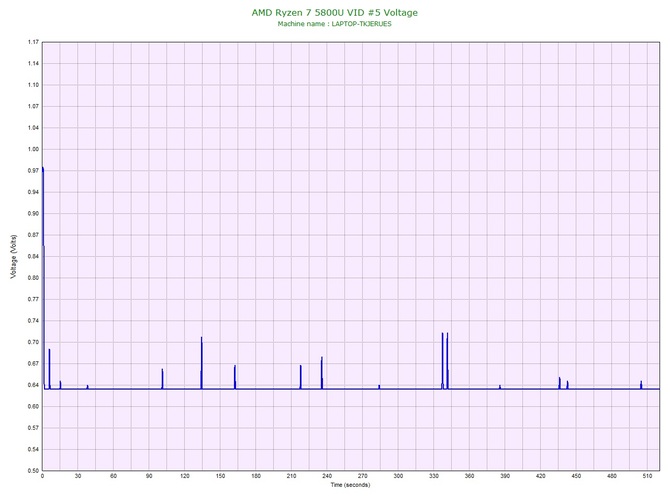Click the 0.50 value on the voltage axis
670x502 pixels.
click(x=33, y=470)
